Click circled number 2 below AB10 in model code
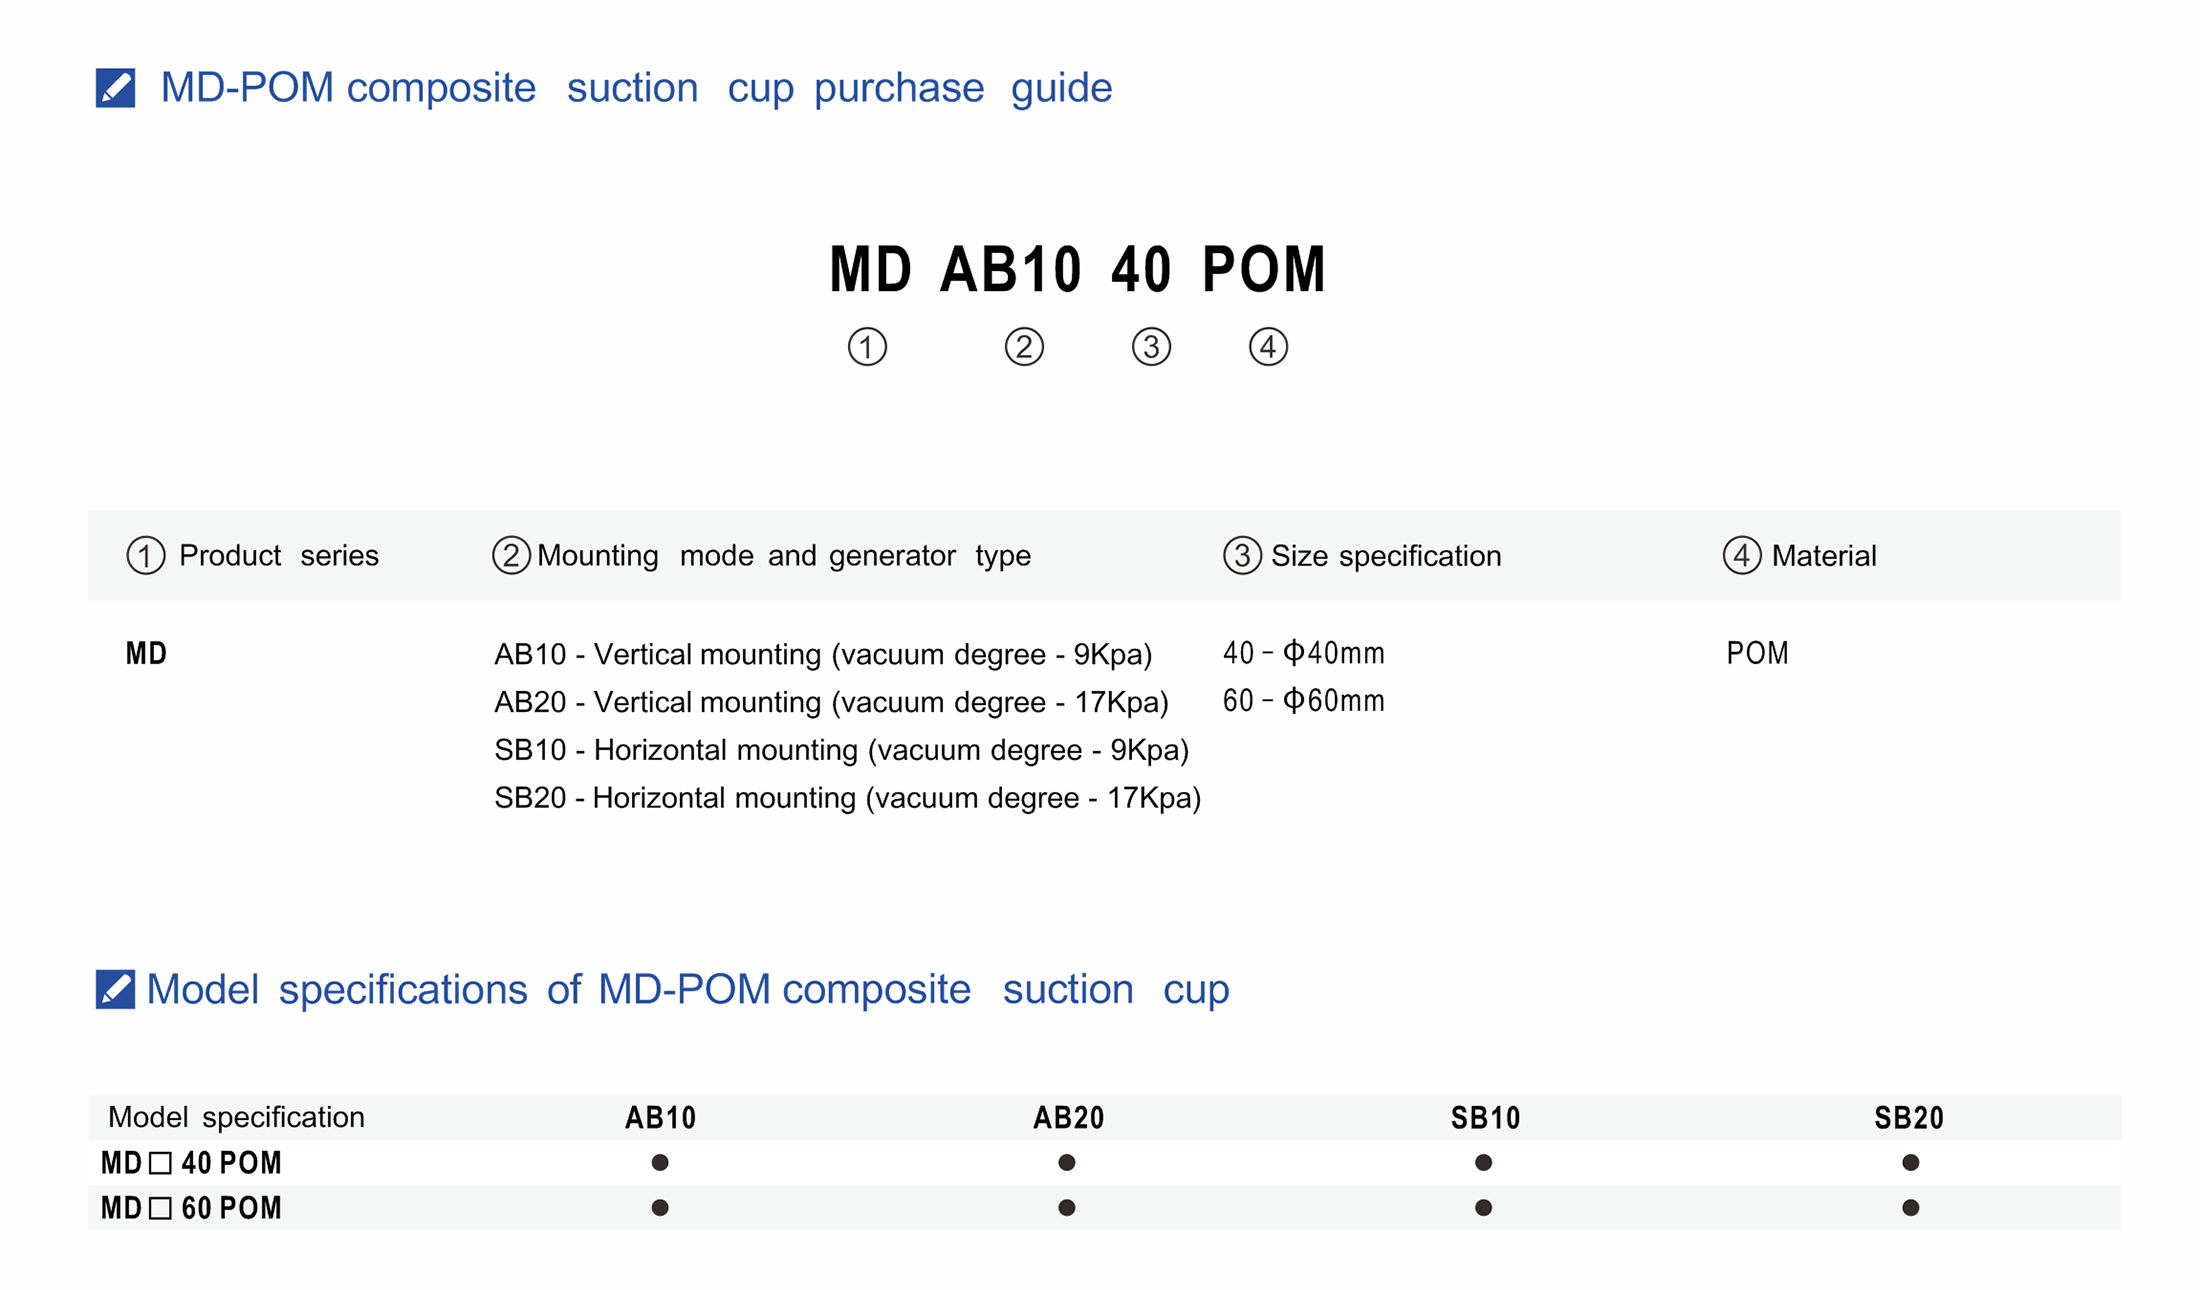2200x1290 pixels. [x=1024, y=347]
